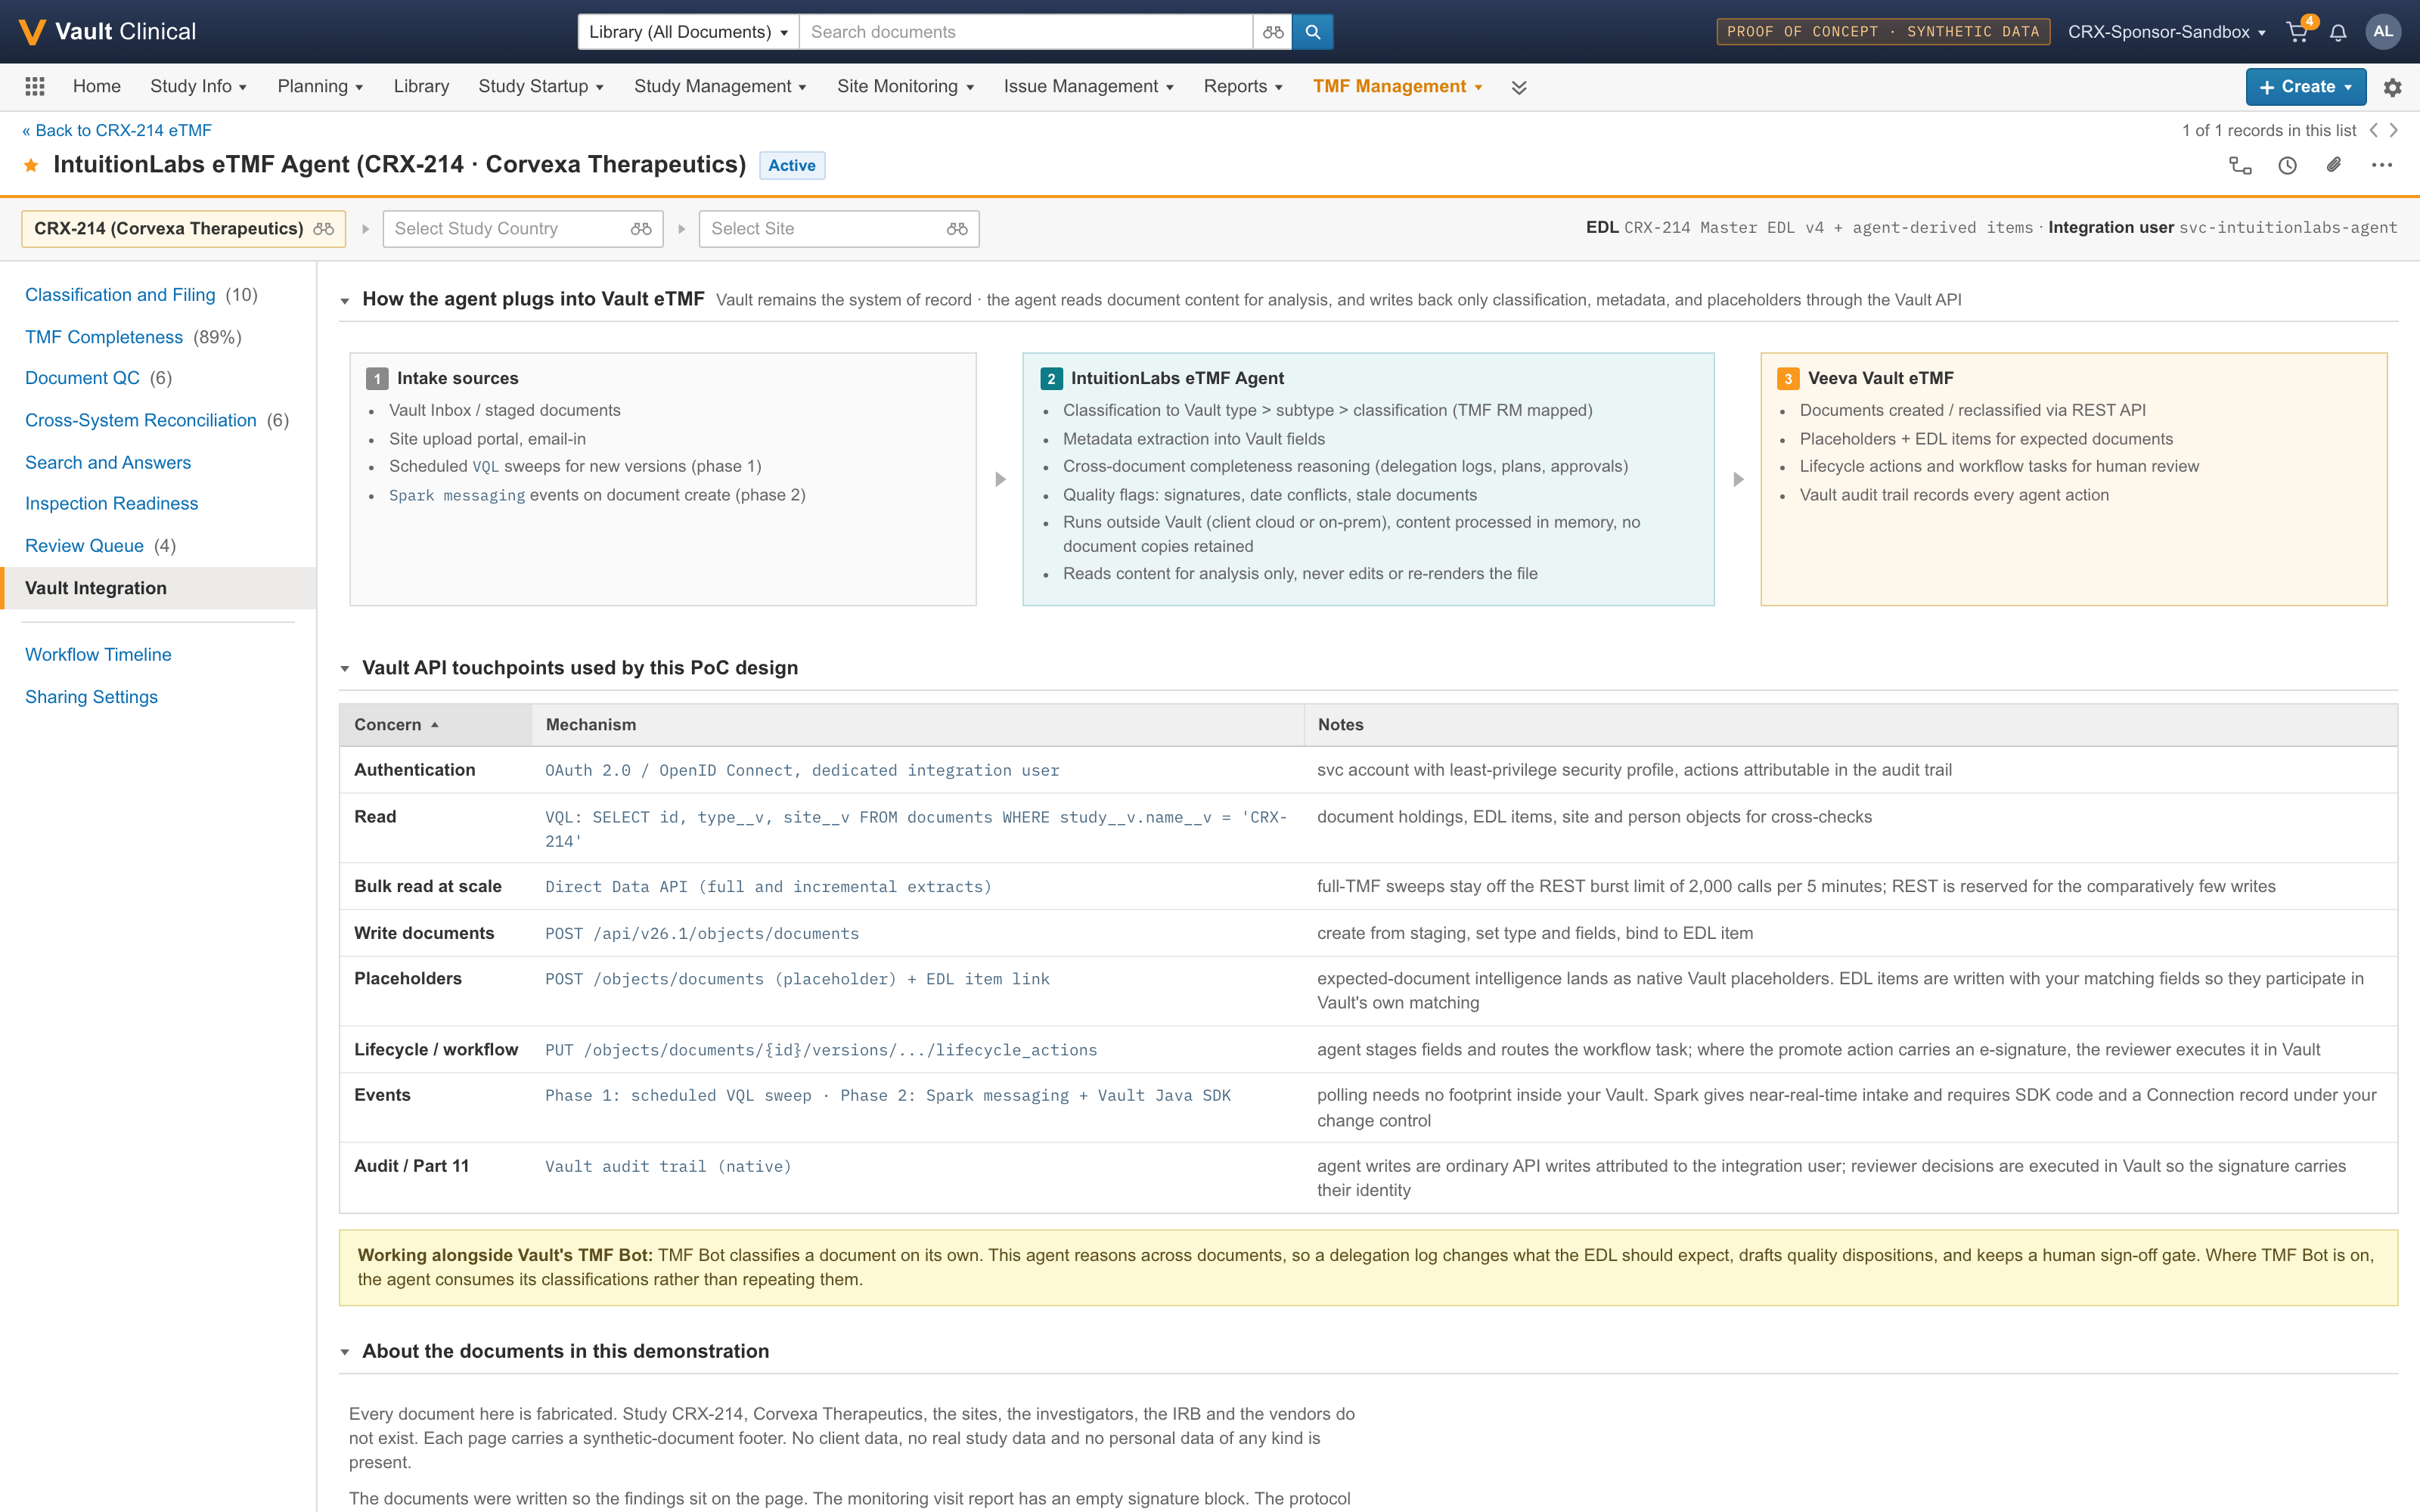Open the Issue Management tab menu
This screenshot has height=1512, width=2420.
coord(1088,87)
